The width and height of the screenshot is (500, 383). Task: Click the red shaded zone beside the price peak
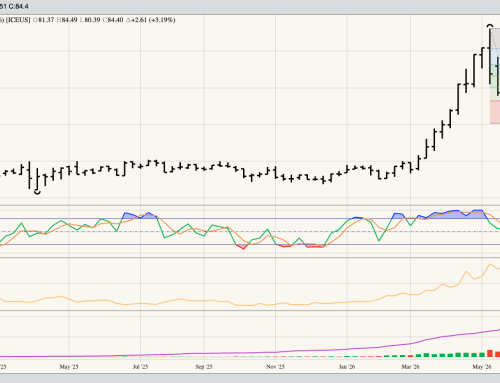[x=495, y=112]
